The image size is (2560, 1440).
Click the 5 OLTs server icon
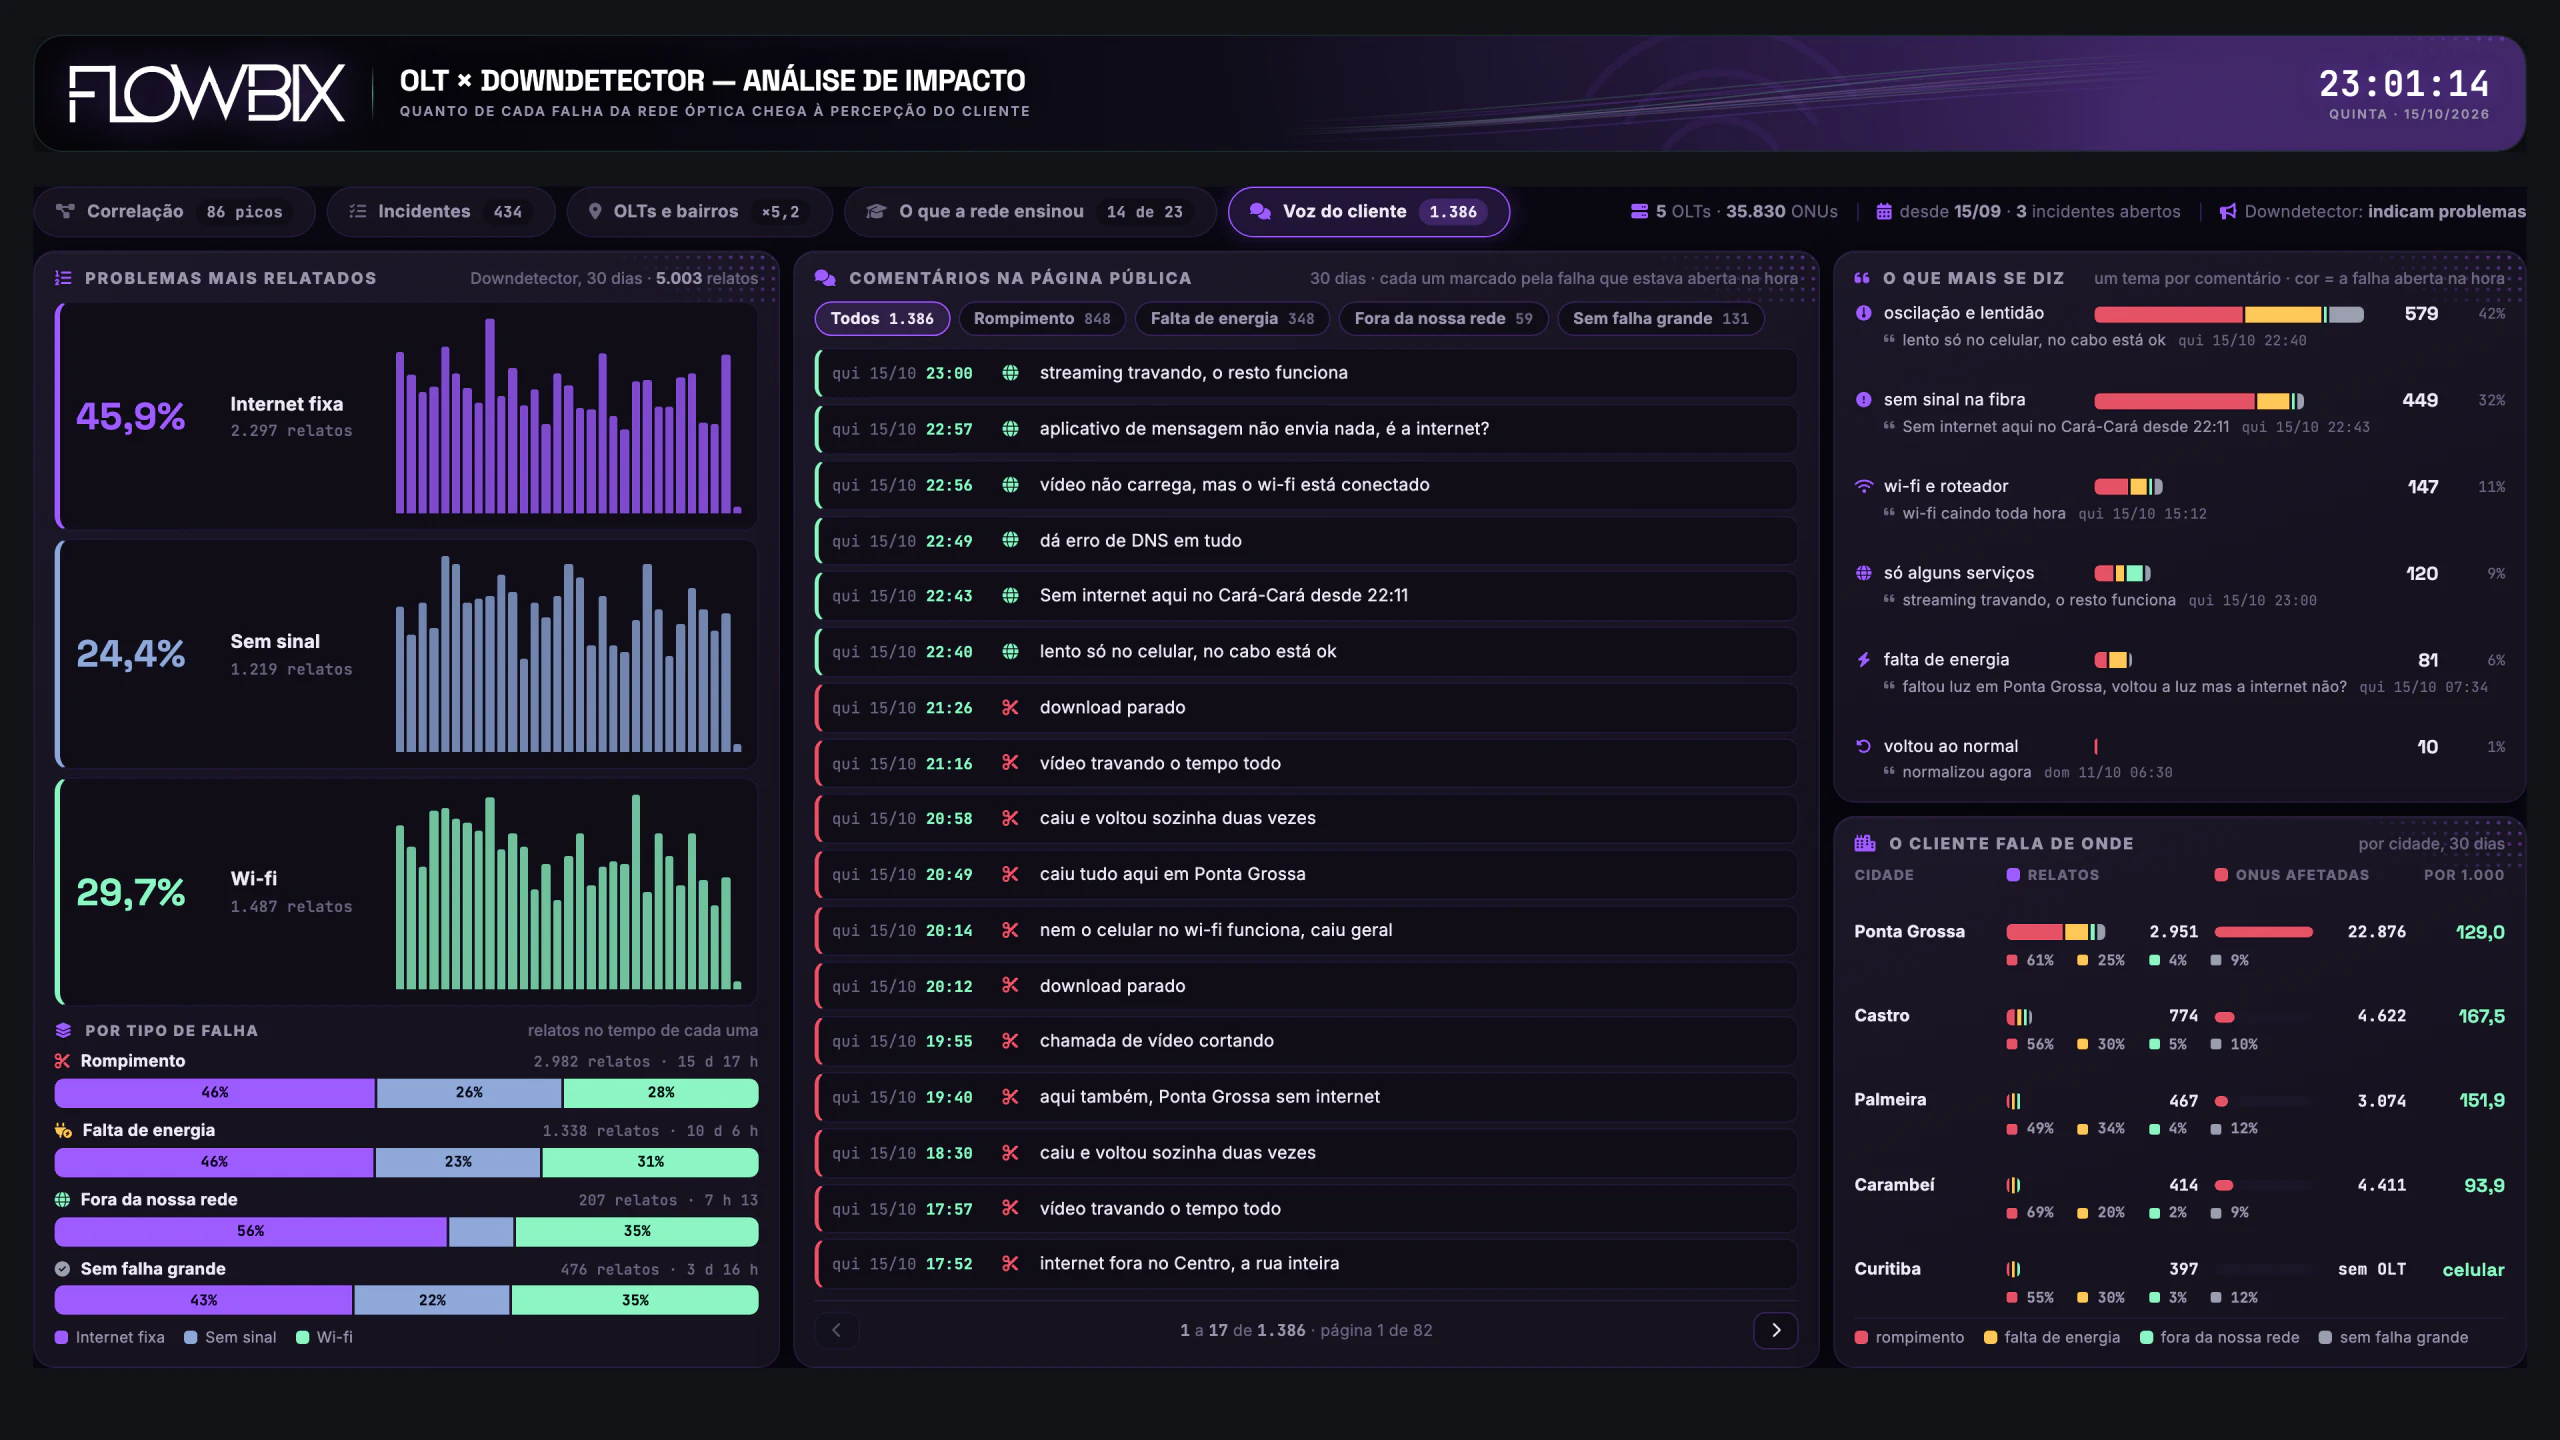click(1639, 212)
